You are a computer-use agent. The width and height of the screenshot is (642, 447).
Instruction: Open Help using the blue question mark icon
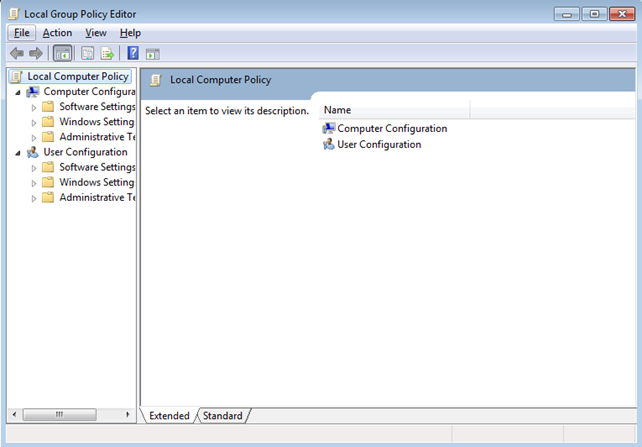[x=132, y=53]
